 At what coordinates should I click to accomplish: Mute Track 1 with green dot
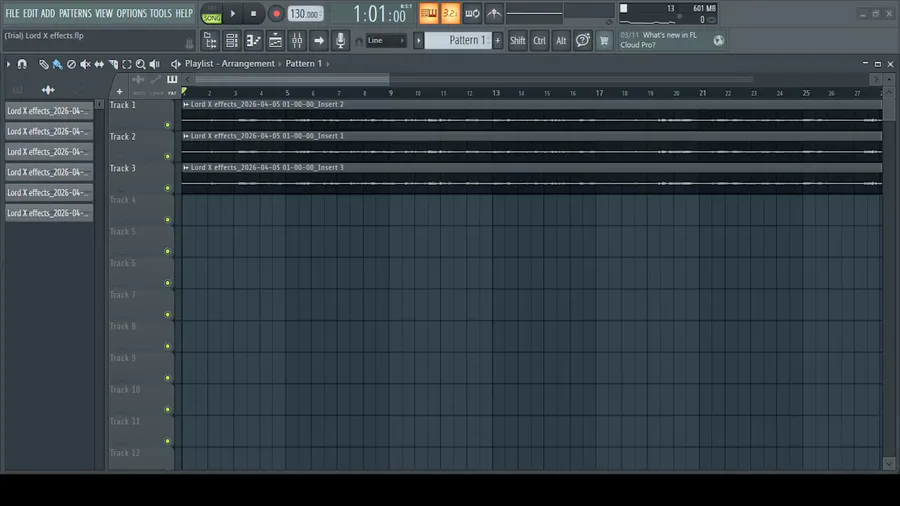[168, 125]
